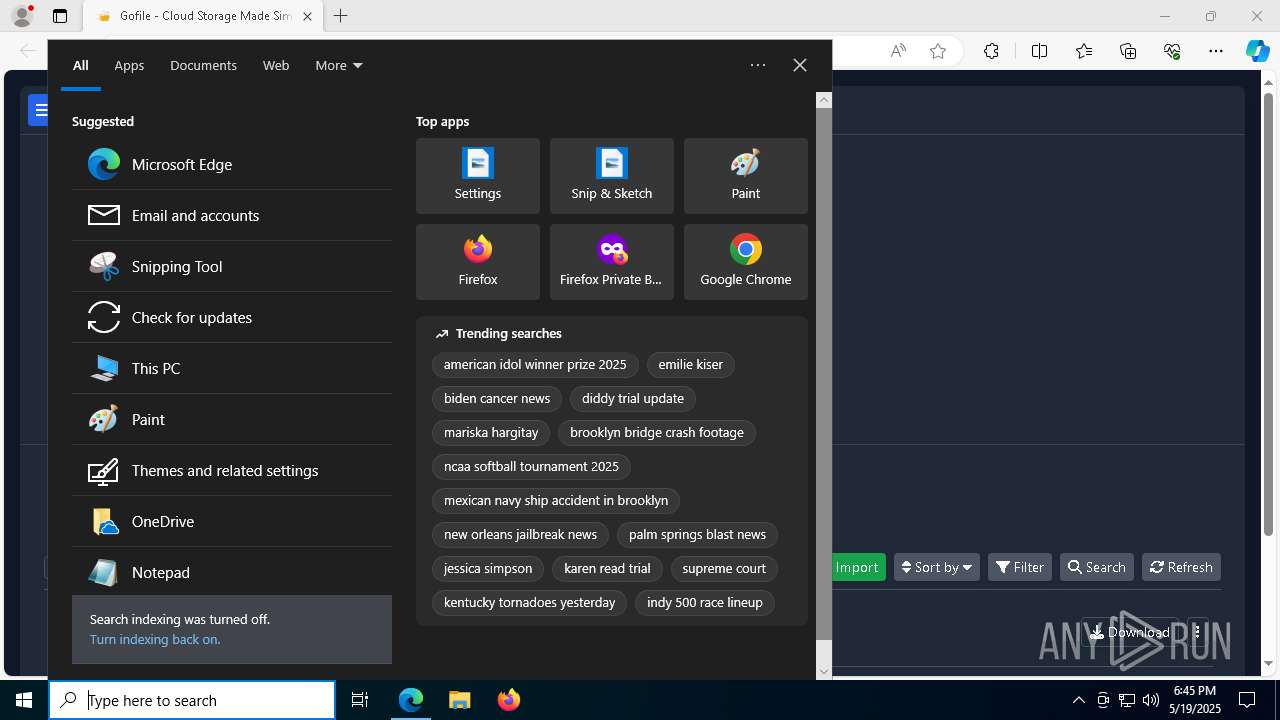
Task: Open Edge from the taskbar
Action: (411, 700)
